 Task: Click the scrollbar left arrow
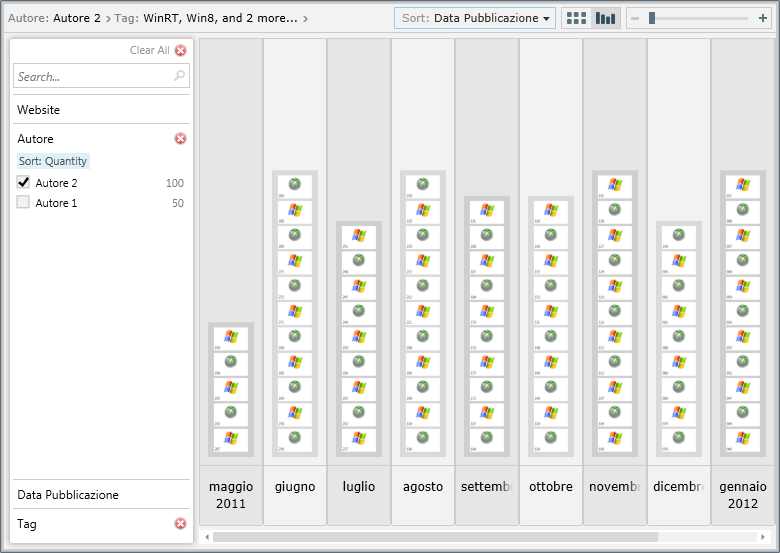207,537
